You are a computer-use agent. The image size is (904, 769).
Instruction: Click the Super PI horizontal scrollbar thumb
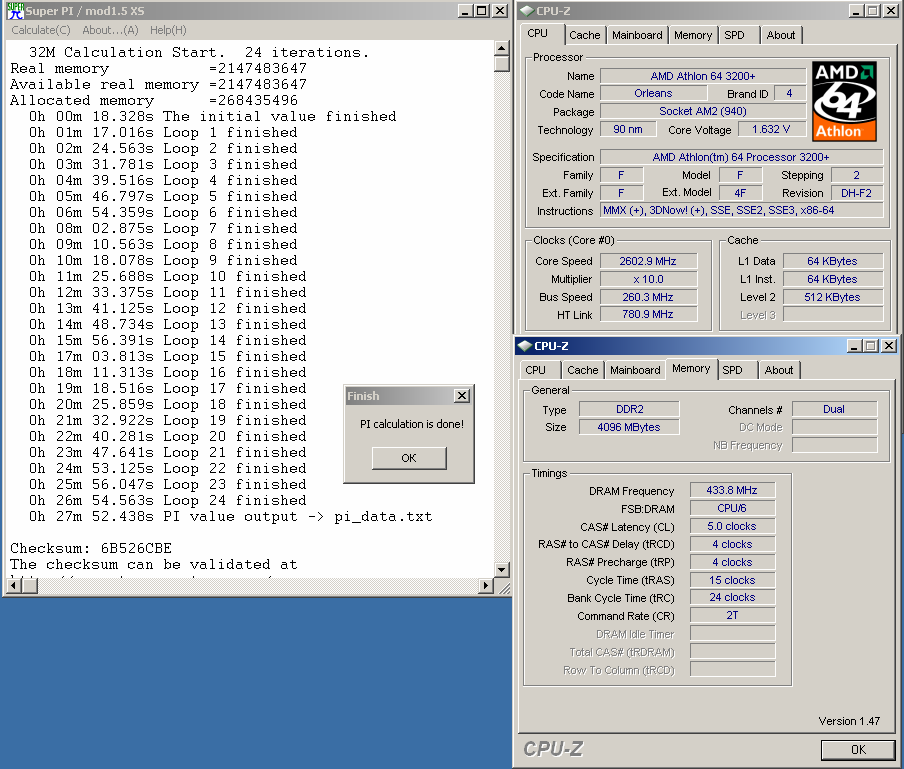29,586
